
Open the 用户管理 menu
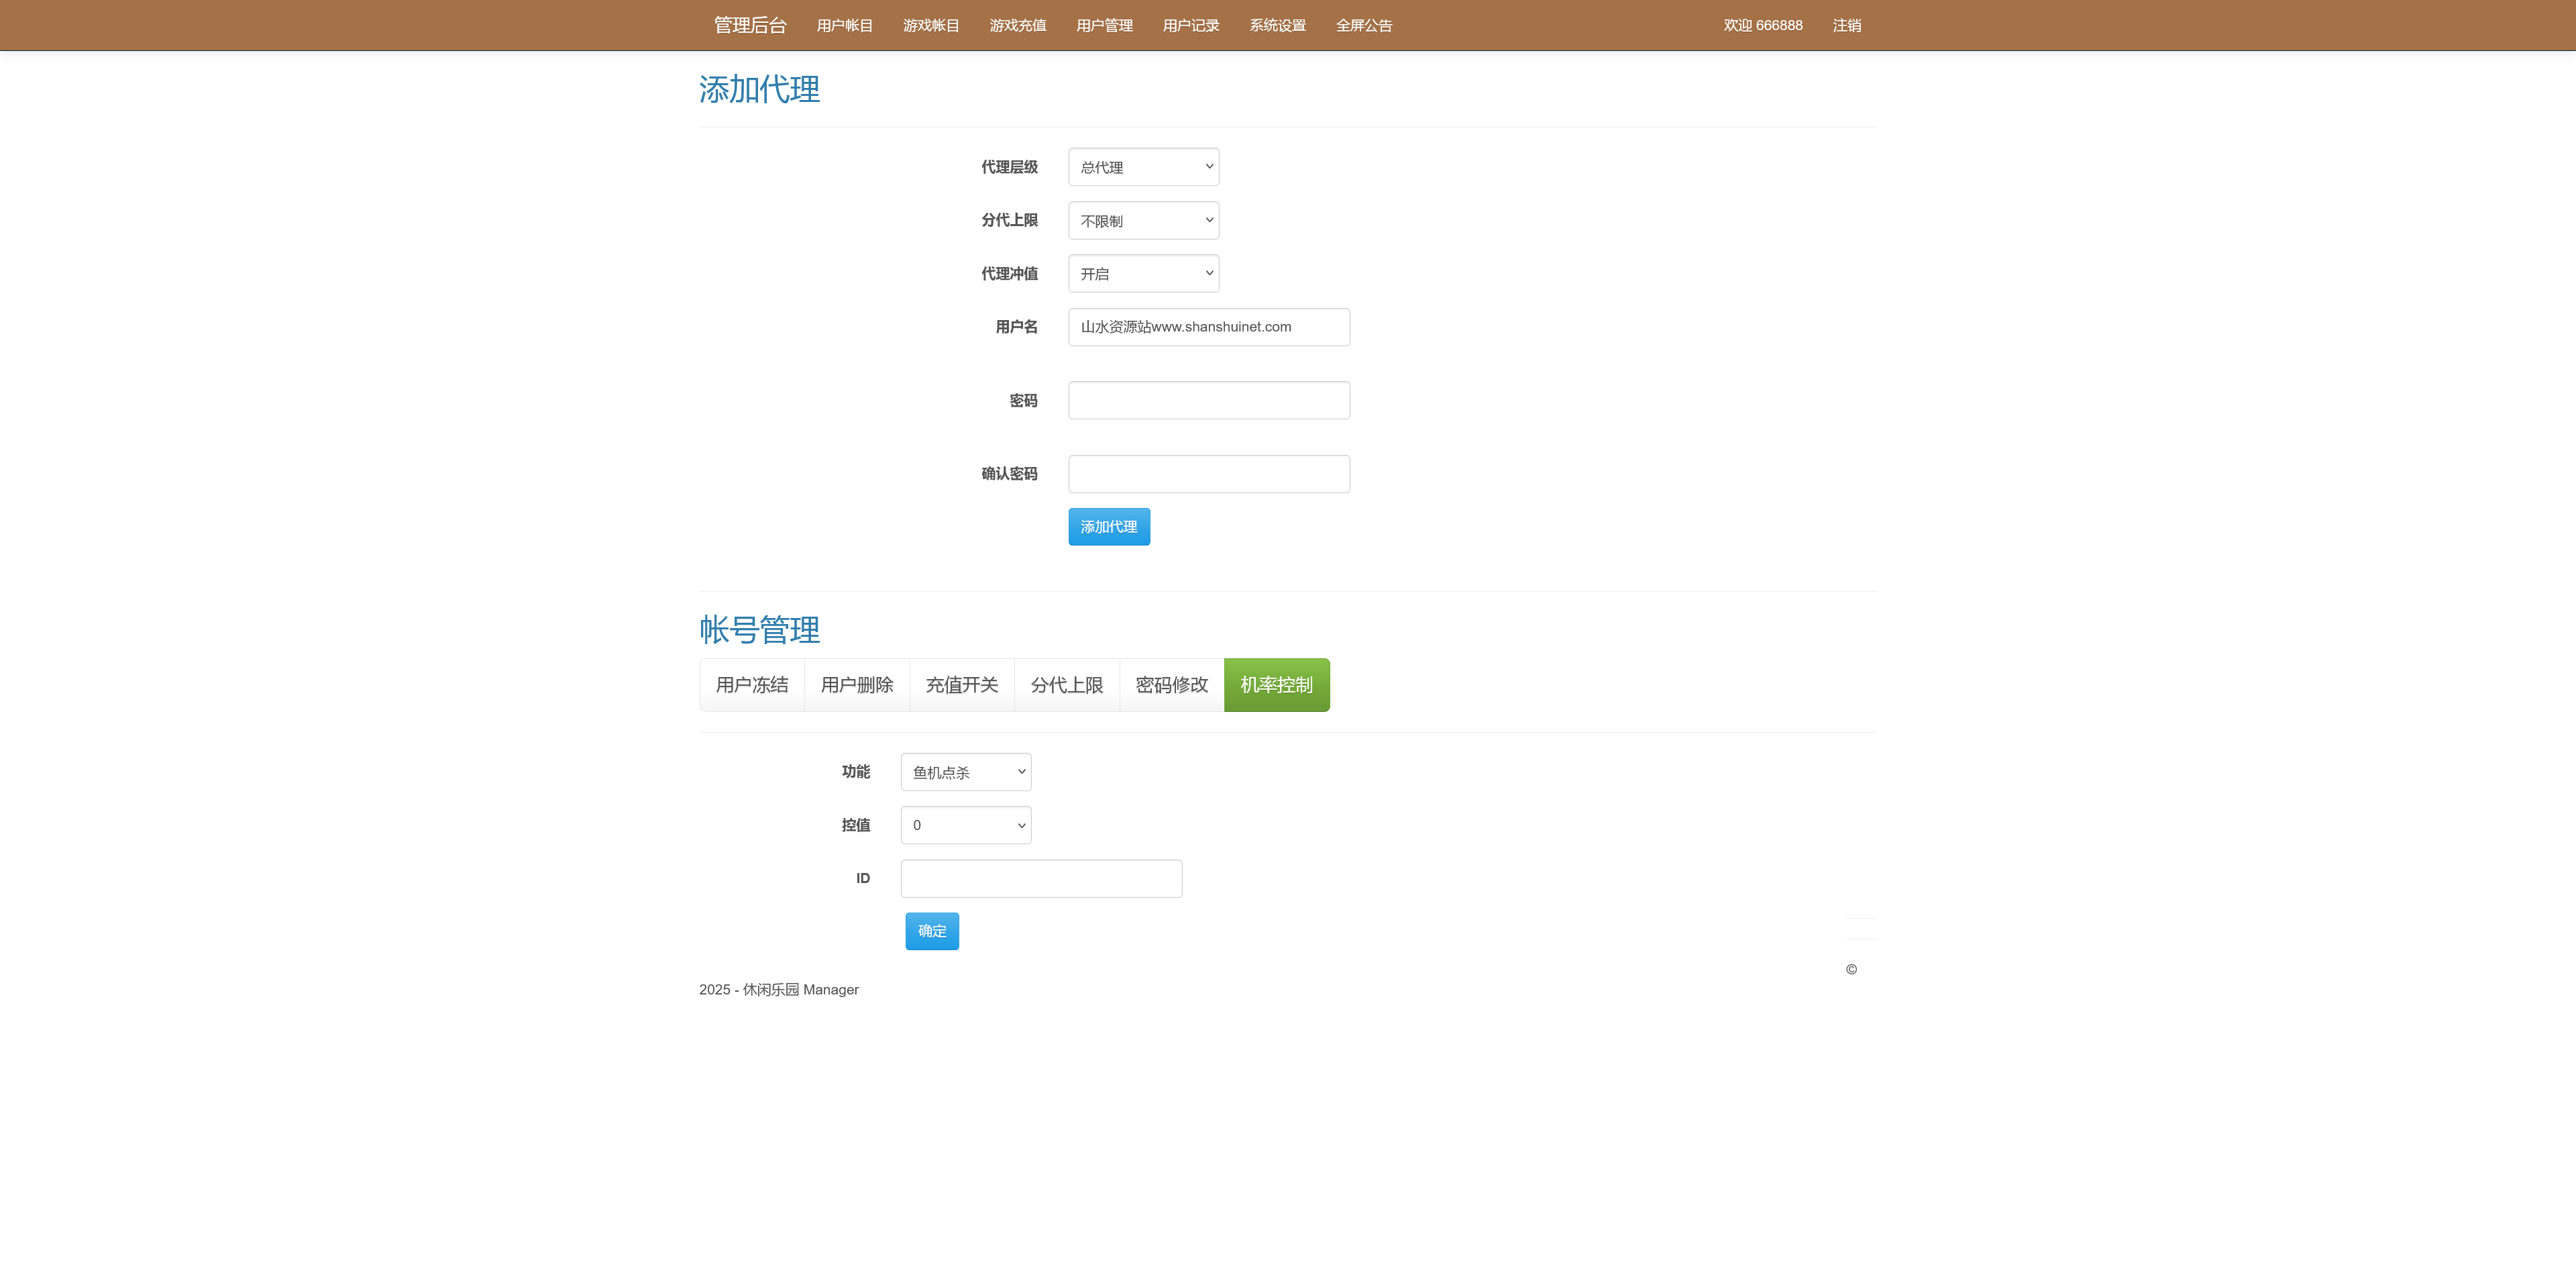pyautogui.click(x=1104, y=25)
